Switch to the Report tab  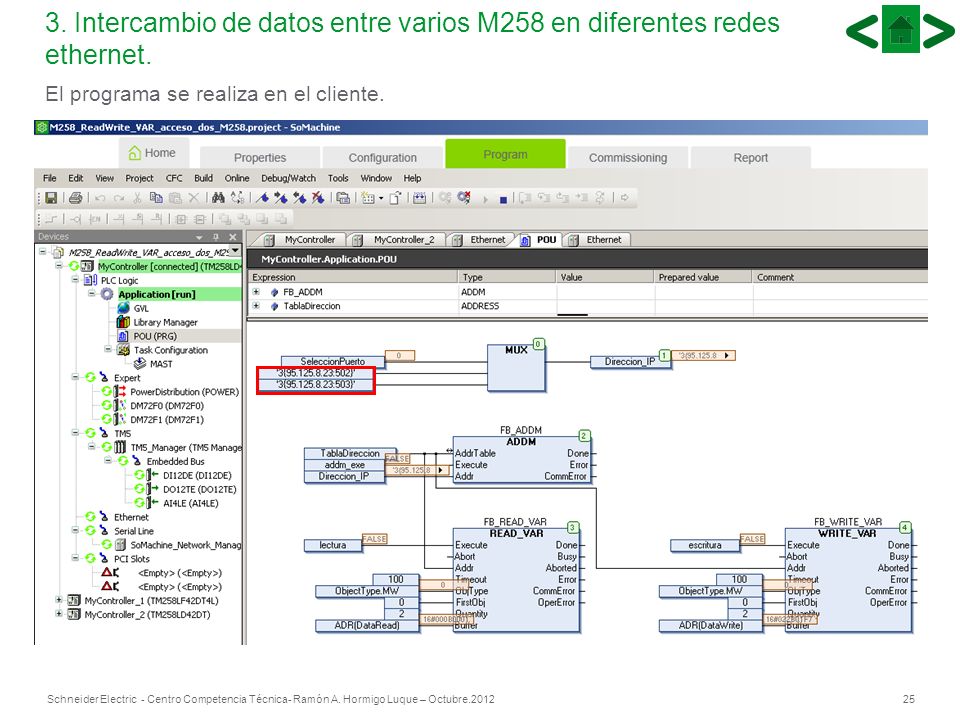coord(751,157)
